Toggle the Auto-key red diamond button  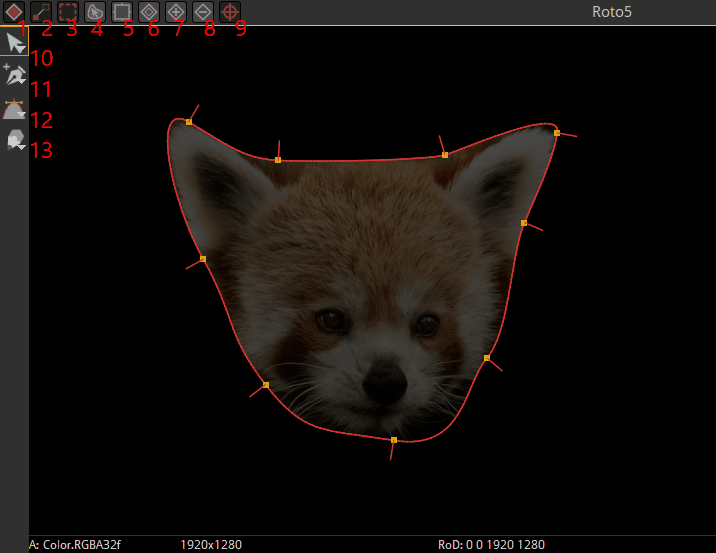tap(14, 12)
